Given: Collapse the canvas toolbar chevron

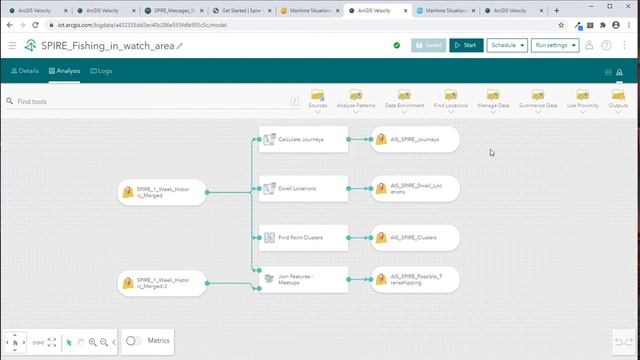Looking at the screenshot, I should pyautogui.click(x=114, y=342).
